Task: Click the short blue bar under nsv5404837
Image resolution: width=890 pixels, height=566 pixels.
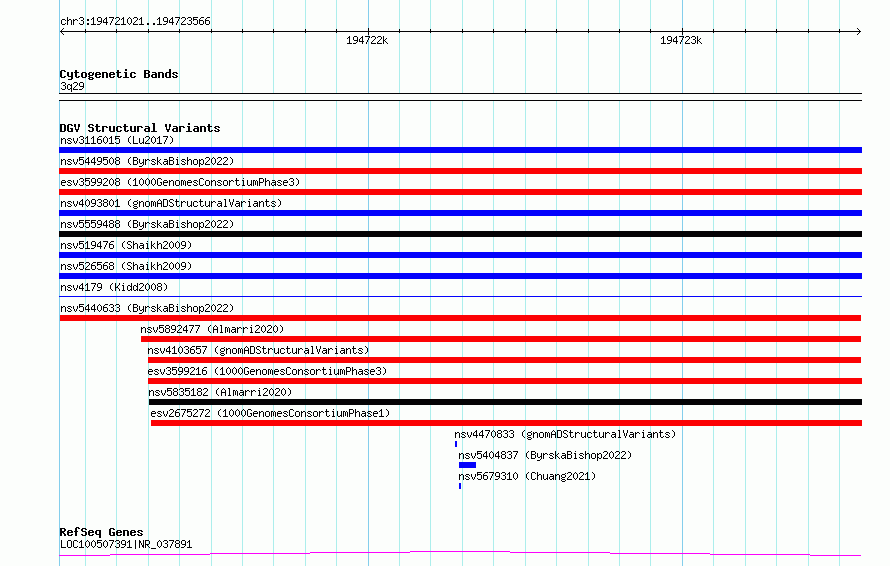Action: (x=467, y=465)
